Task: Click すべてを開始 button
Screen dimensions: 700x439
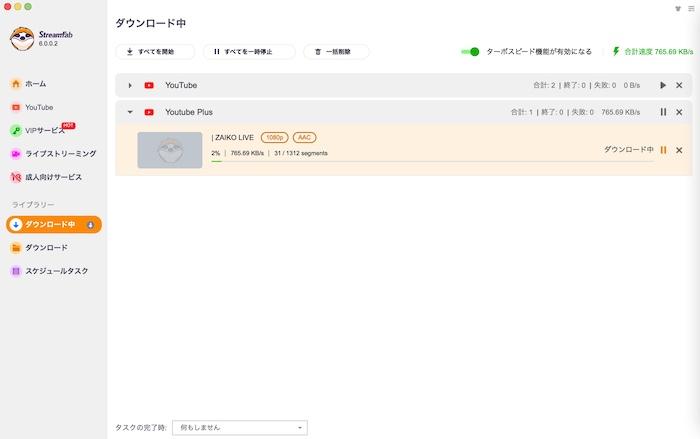Action: [155, 52]
